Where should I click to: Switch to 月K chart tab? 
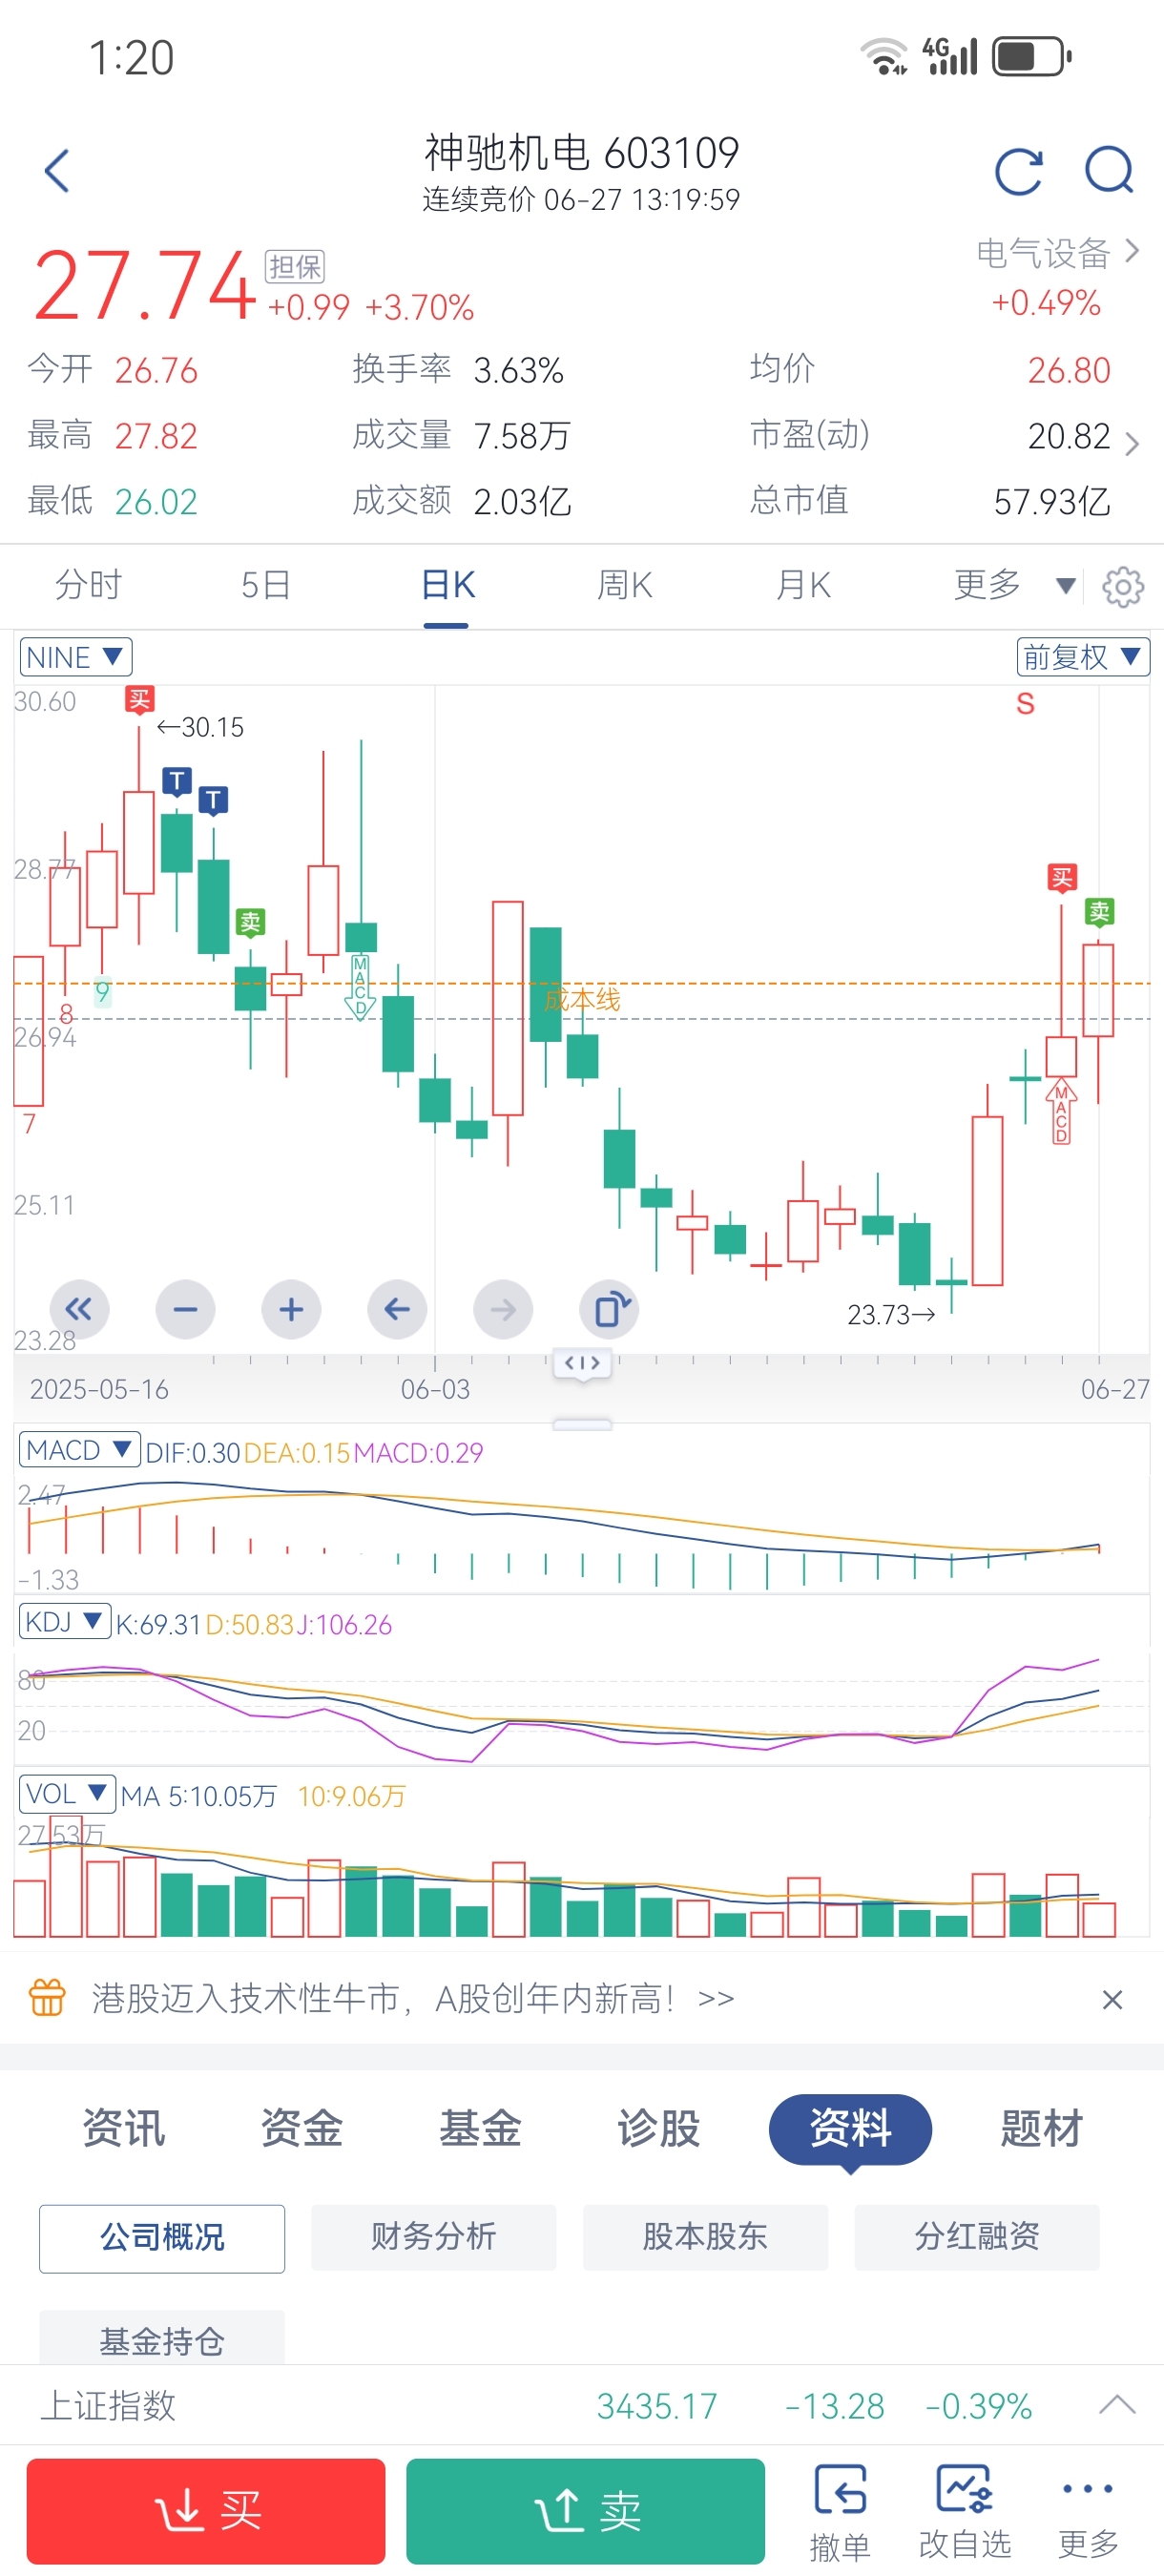click(x=802, y=585)
